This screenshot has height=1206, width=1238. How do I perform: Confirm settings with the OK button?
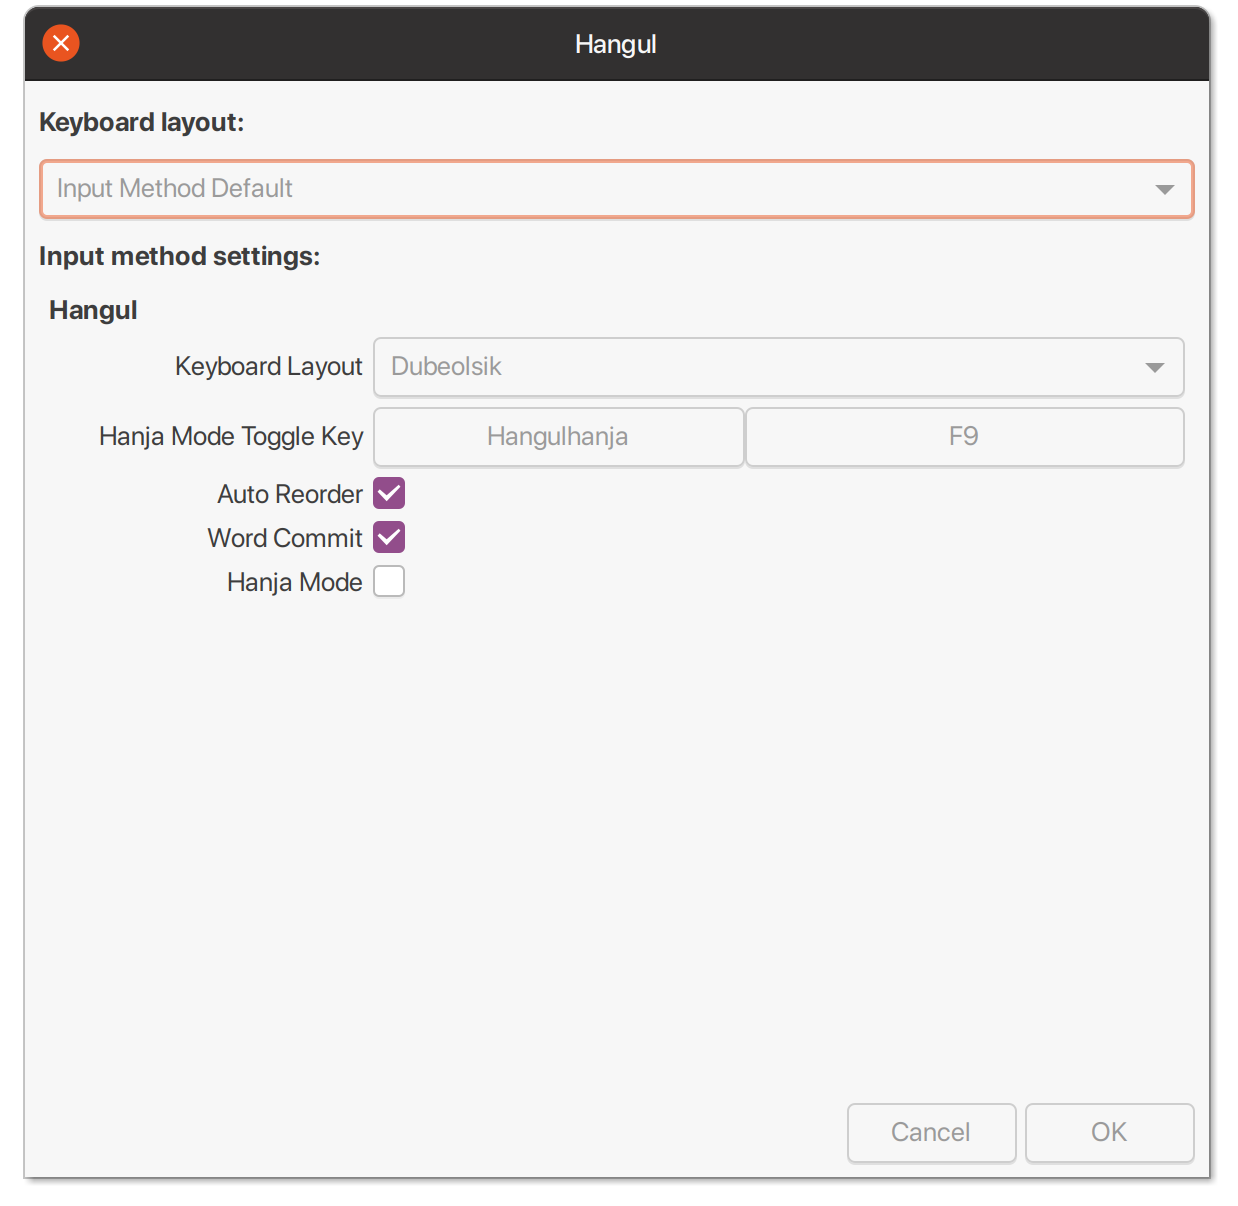[1109, 1132]
